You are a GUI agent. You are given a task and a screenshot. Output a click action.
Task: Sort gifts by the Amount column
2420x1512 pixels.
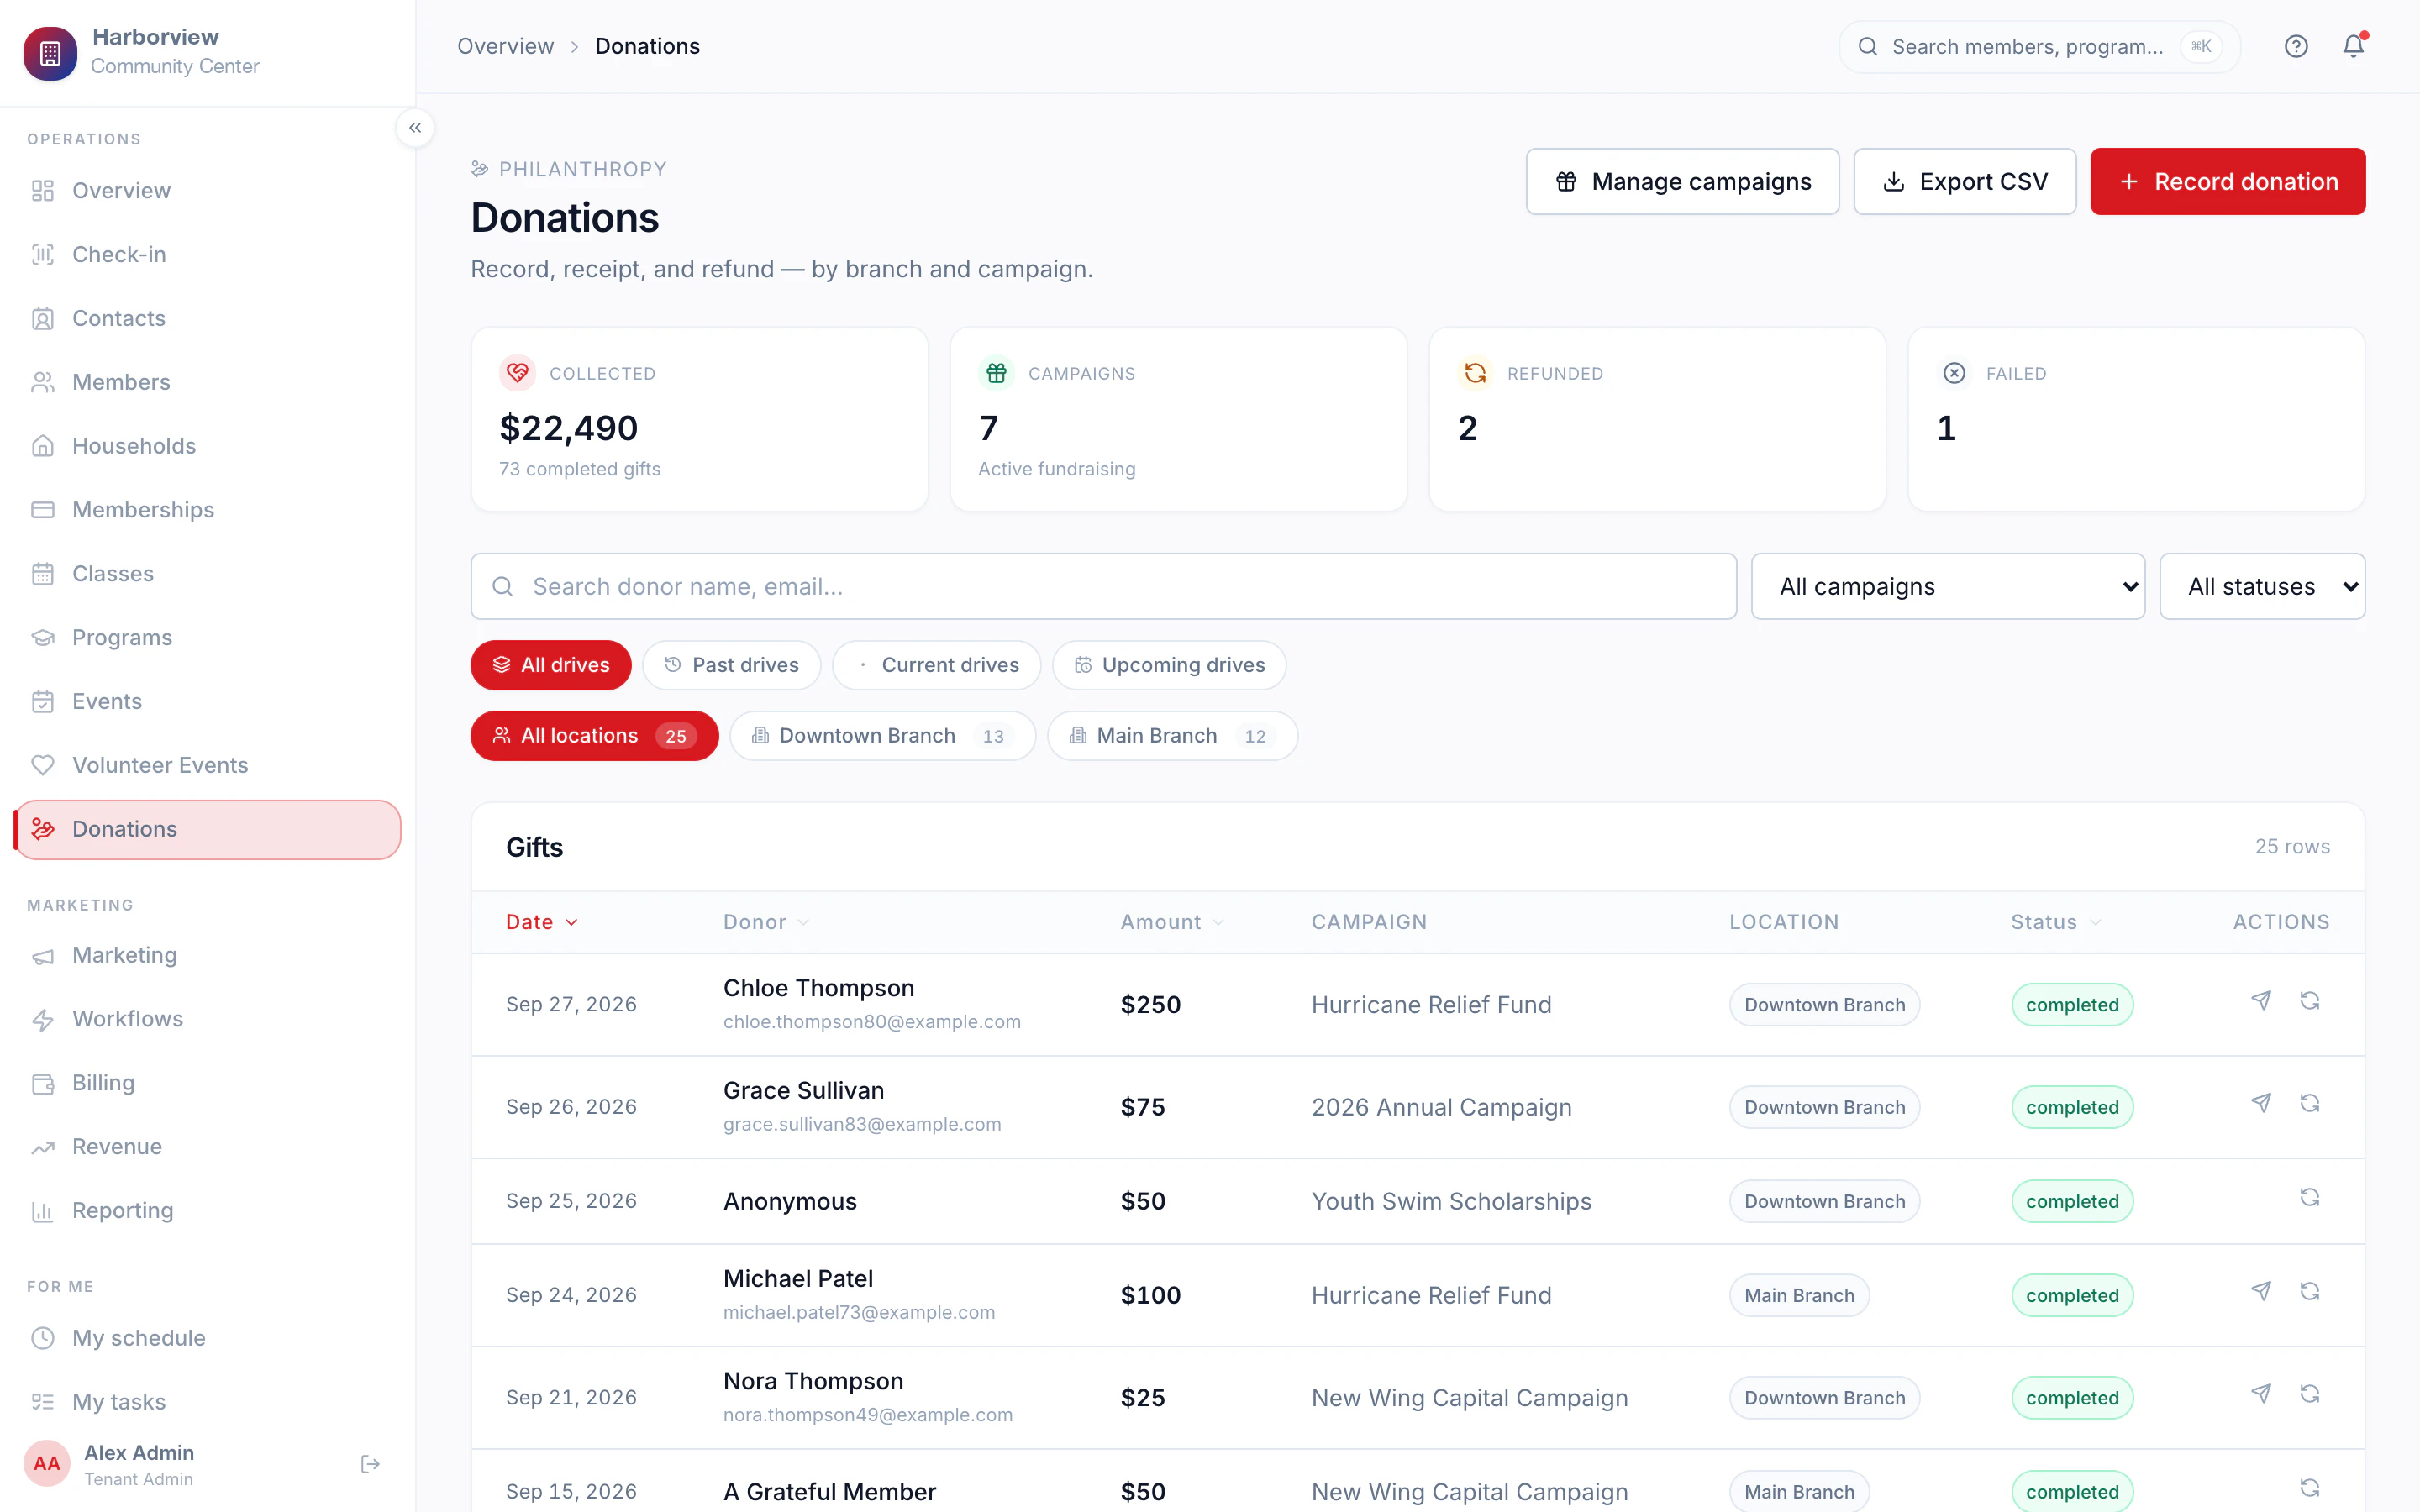[1172, 922]
